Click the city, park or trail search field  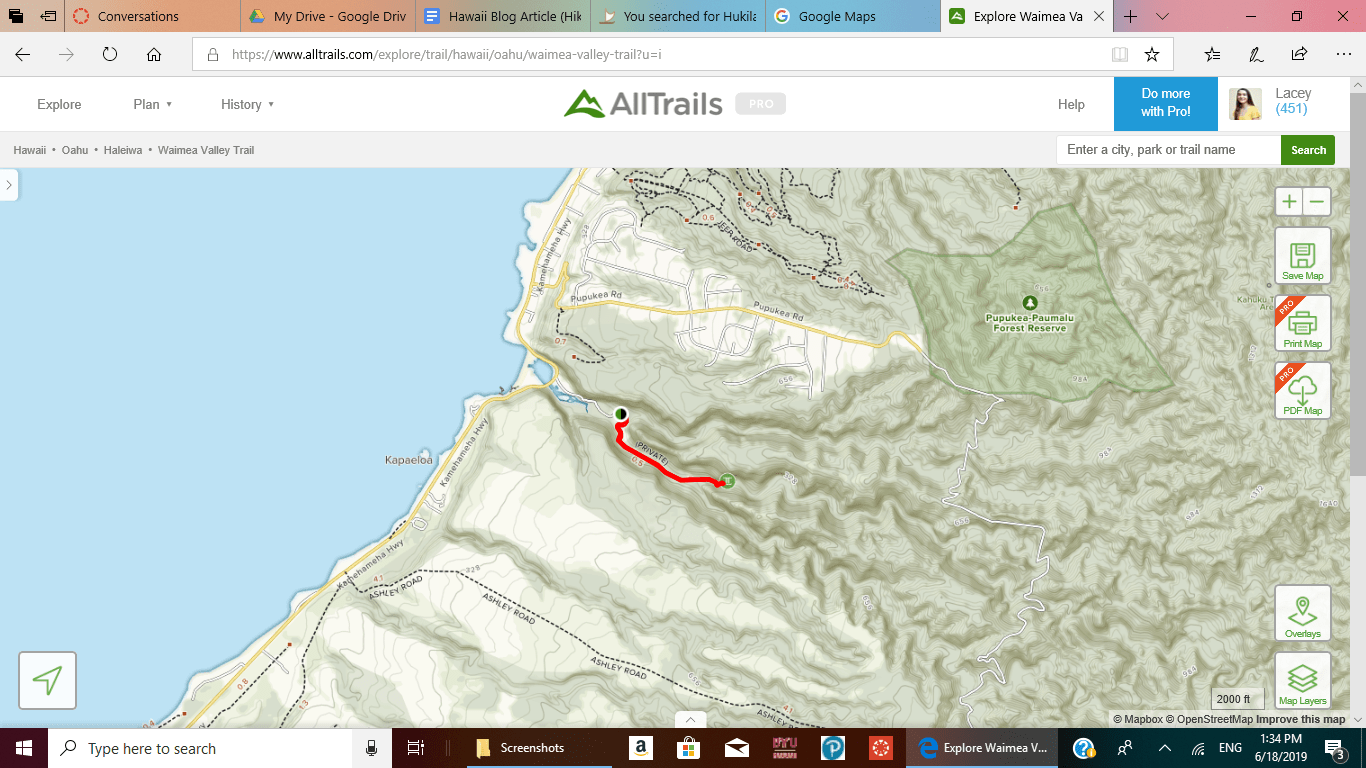(1168, 150)
